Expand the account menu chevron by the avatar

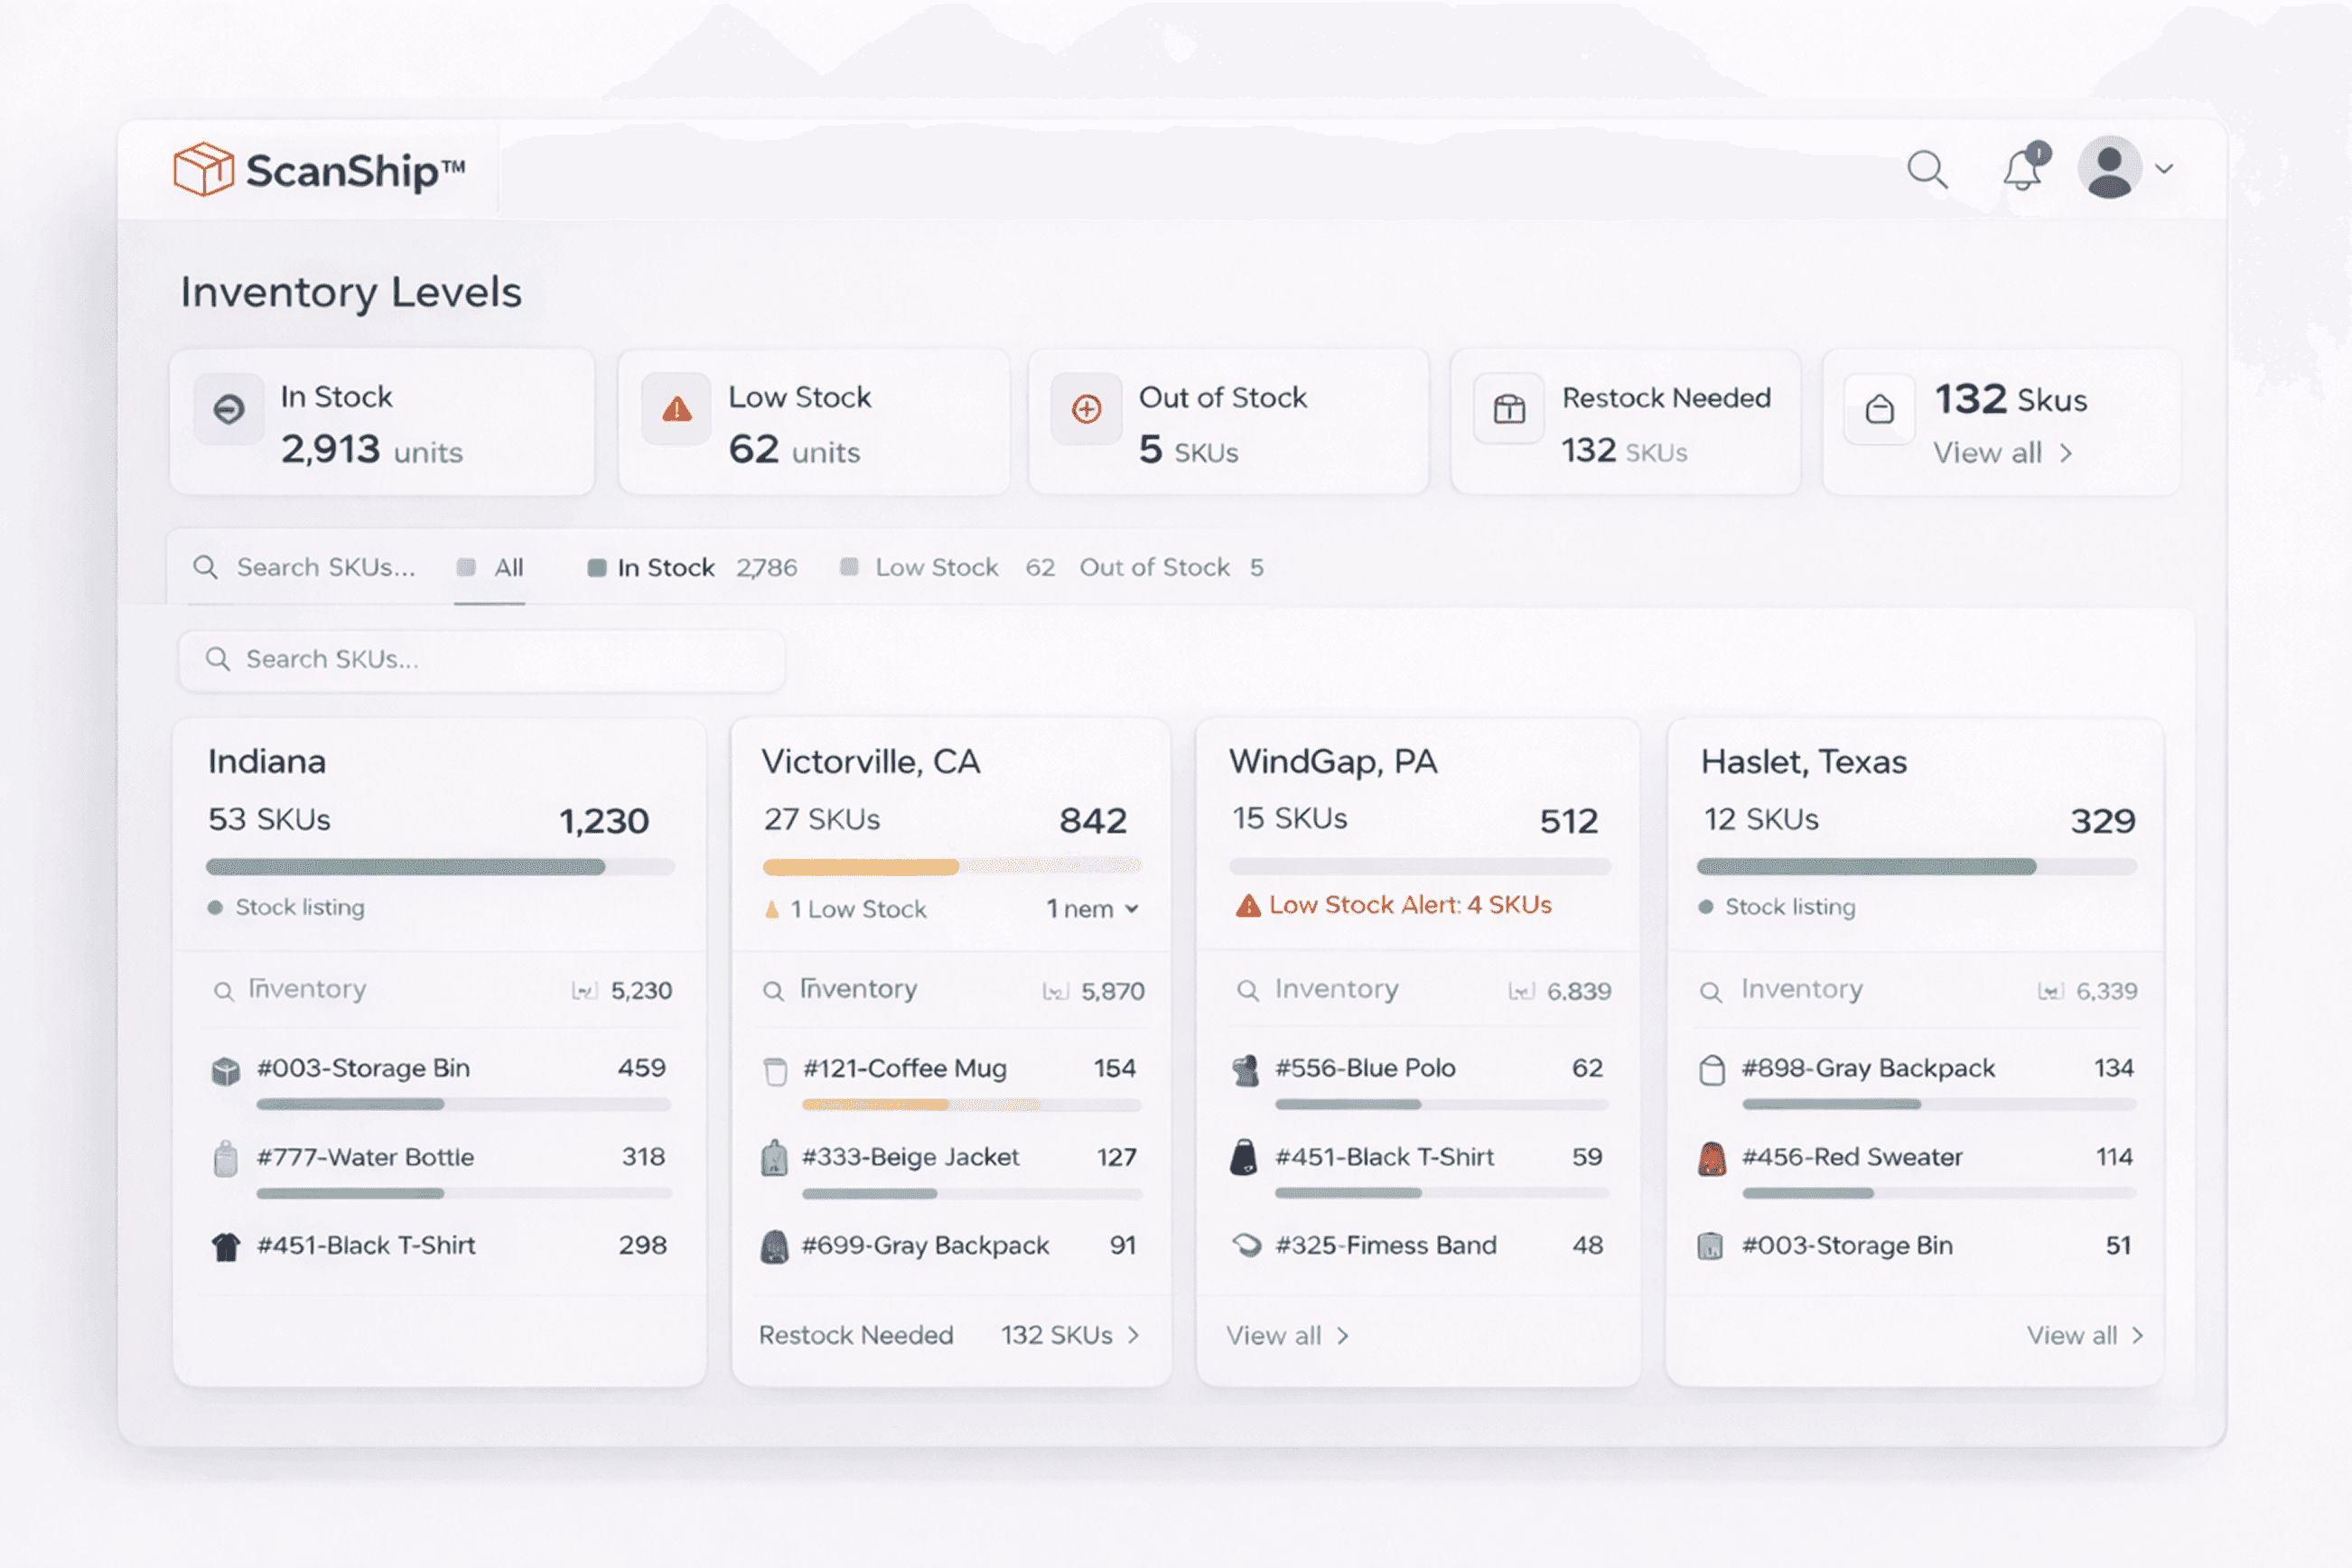2164,169
